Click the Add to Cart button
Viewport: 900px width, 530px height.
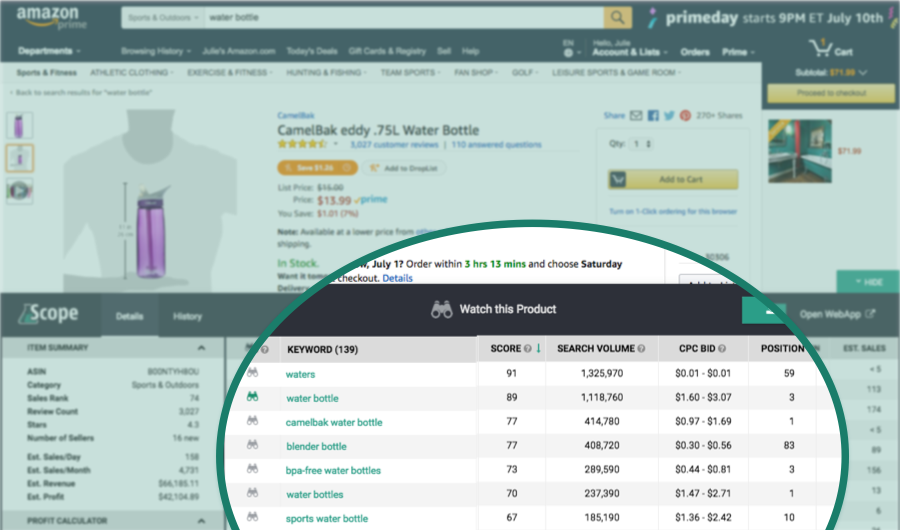[x=673, y=180]
